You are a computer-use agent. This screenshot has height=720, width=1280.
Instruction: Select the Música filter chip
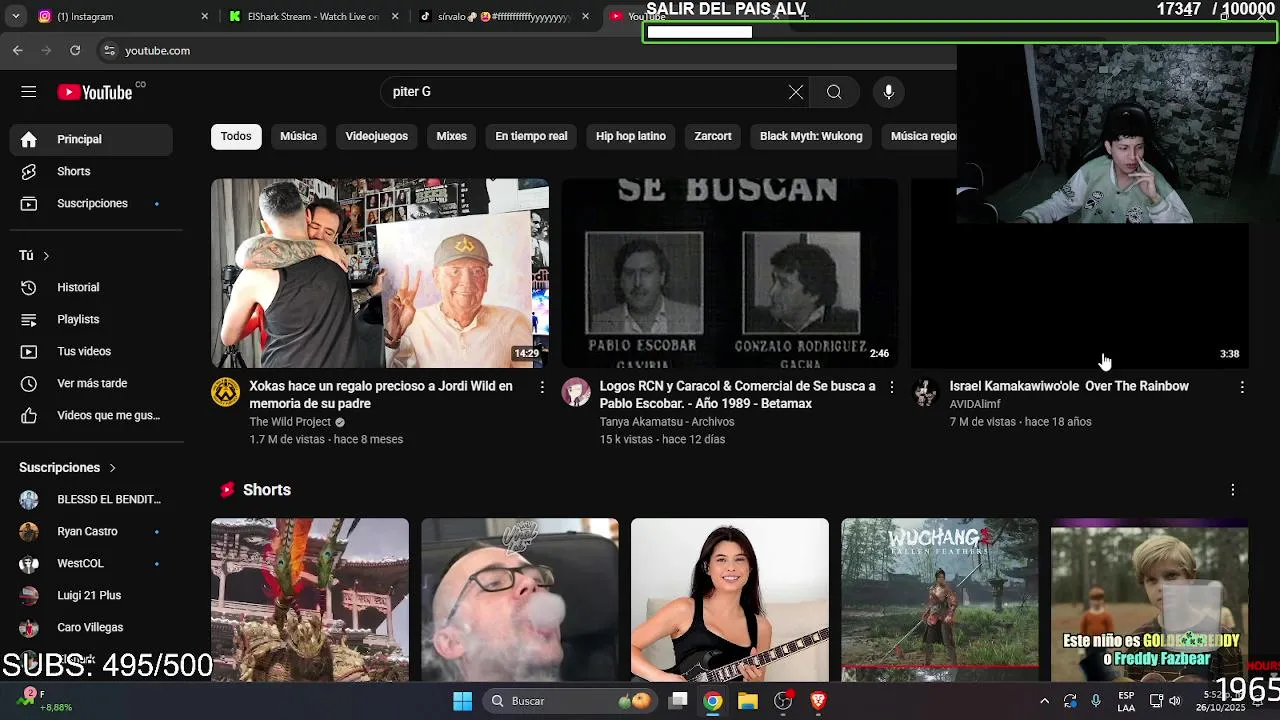click(298, 136)
